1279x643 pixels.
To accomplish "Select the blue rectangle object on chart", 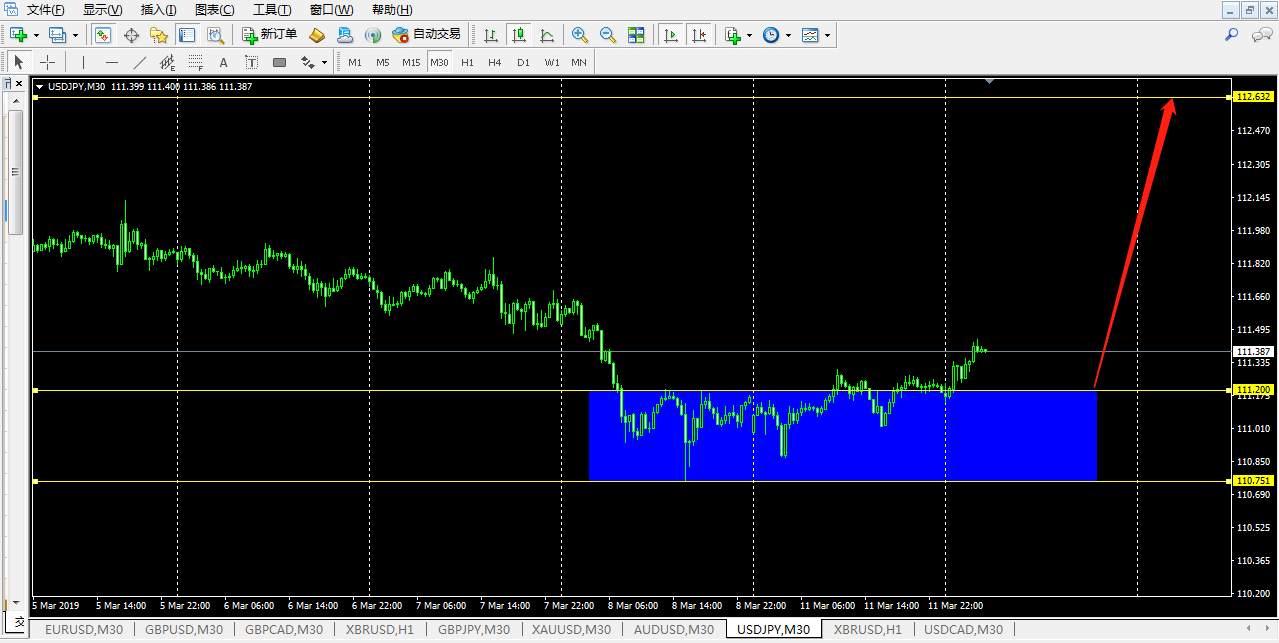I will click(x=843, y=436).
